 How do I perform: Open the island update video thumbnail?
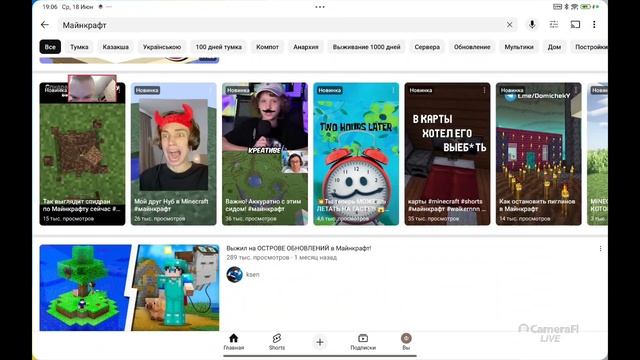(x=129, y=288)
